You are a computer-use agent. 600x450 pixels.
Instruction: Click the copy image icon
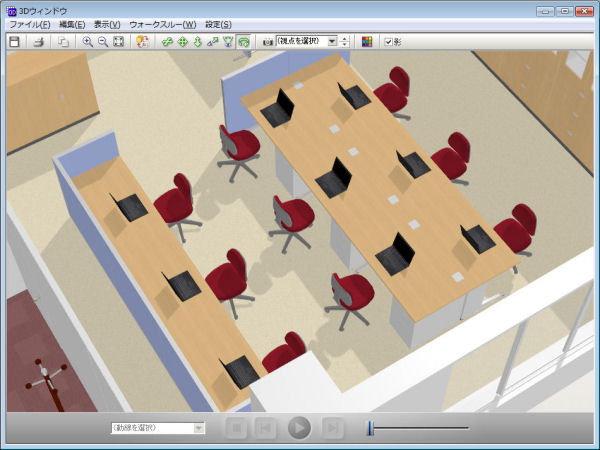pos(62,41)
